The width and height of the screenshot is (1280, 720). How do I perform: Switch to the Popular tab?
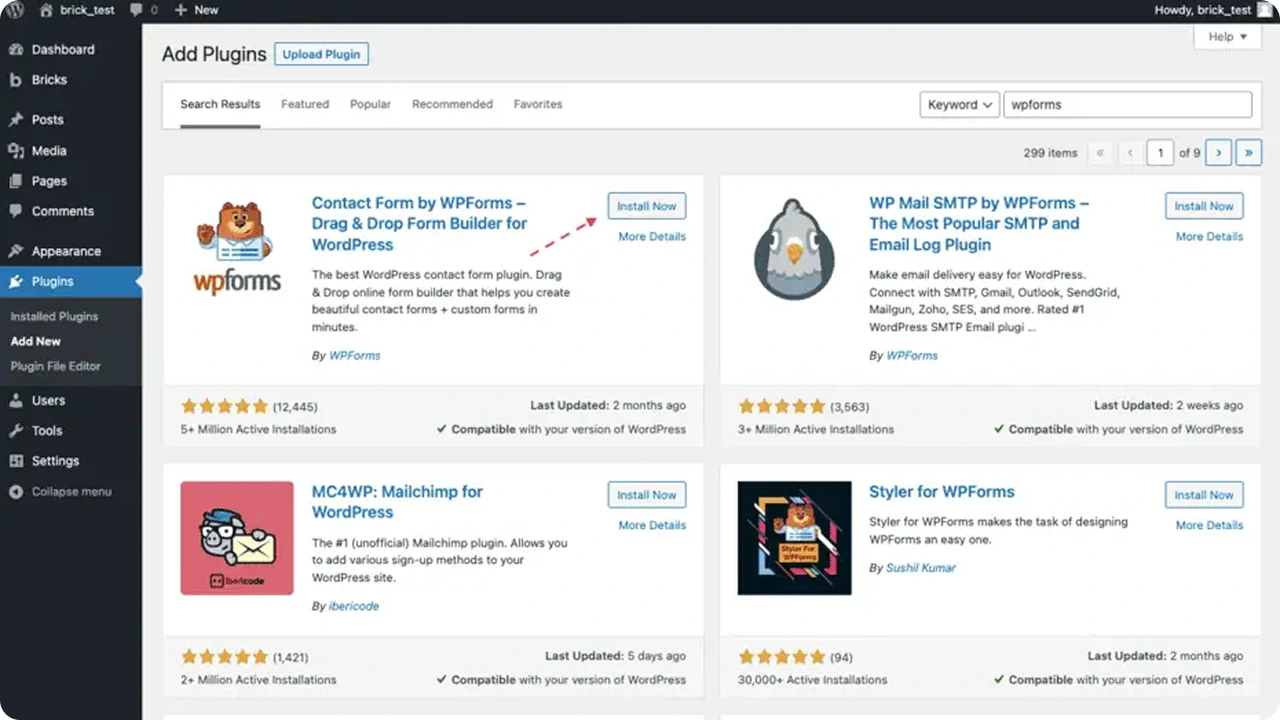(x=370, y=104)
